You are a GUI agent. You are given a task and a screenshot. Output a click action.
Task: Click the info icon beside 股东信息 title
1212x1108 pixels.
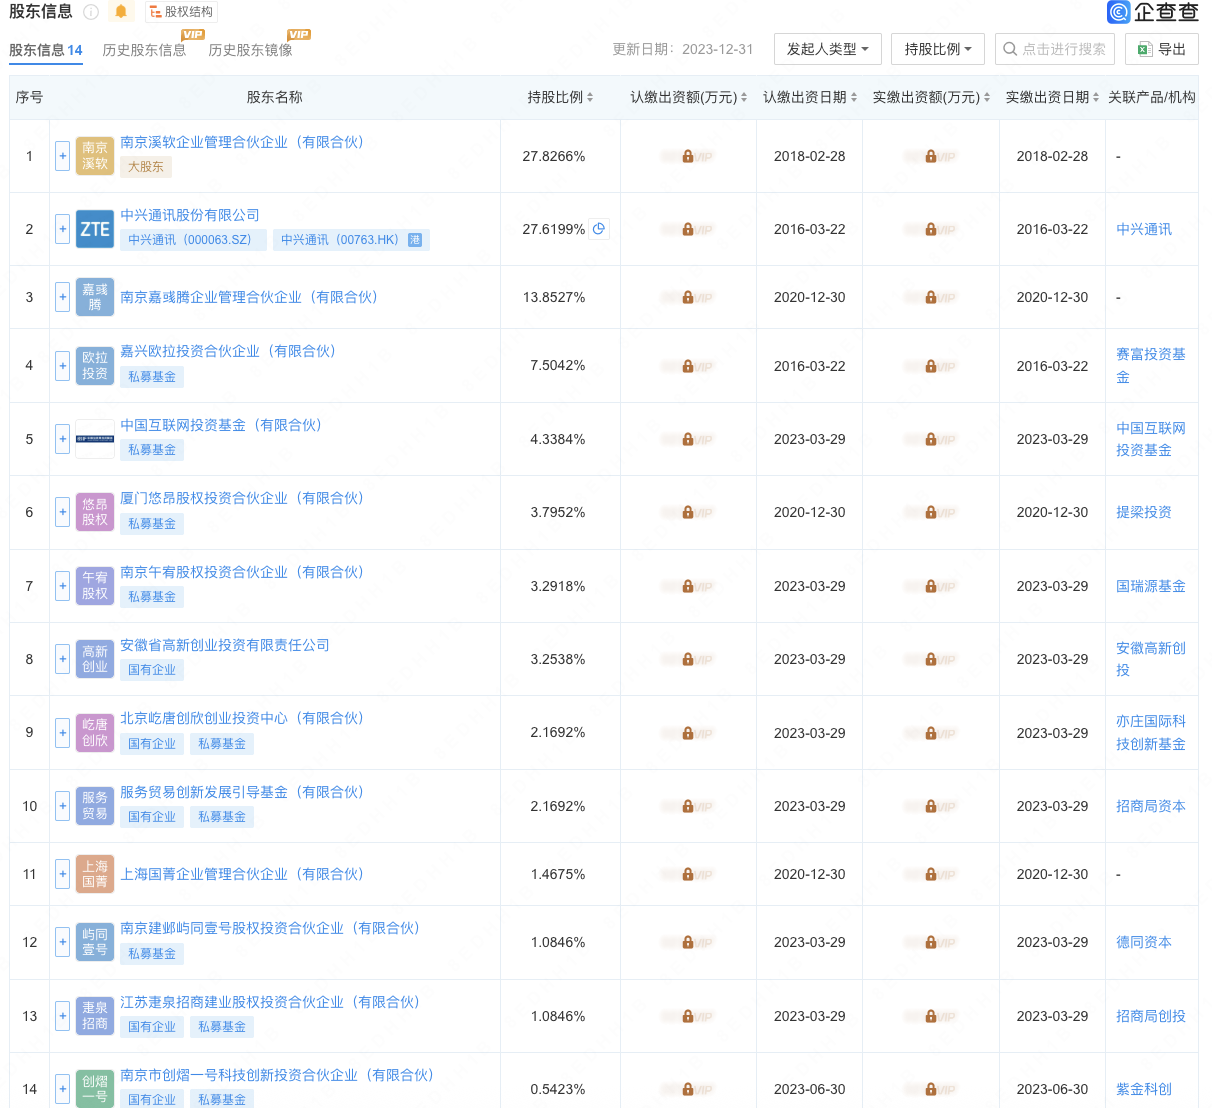[91, 12]
